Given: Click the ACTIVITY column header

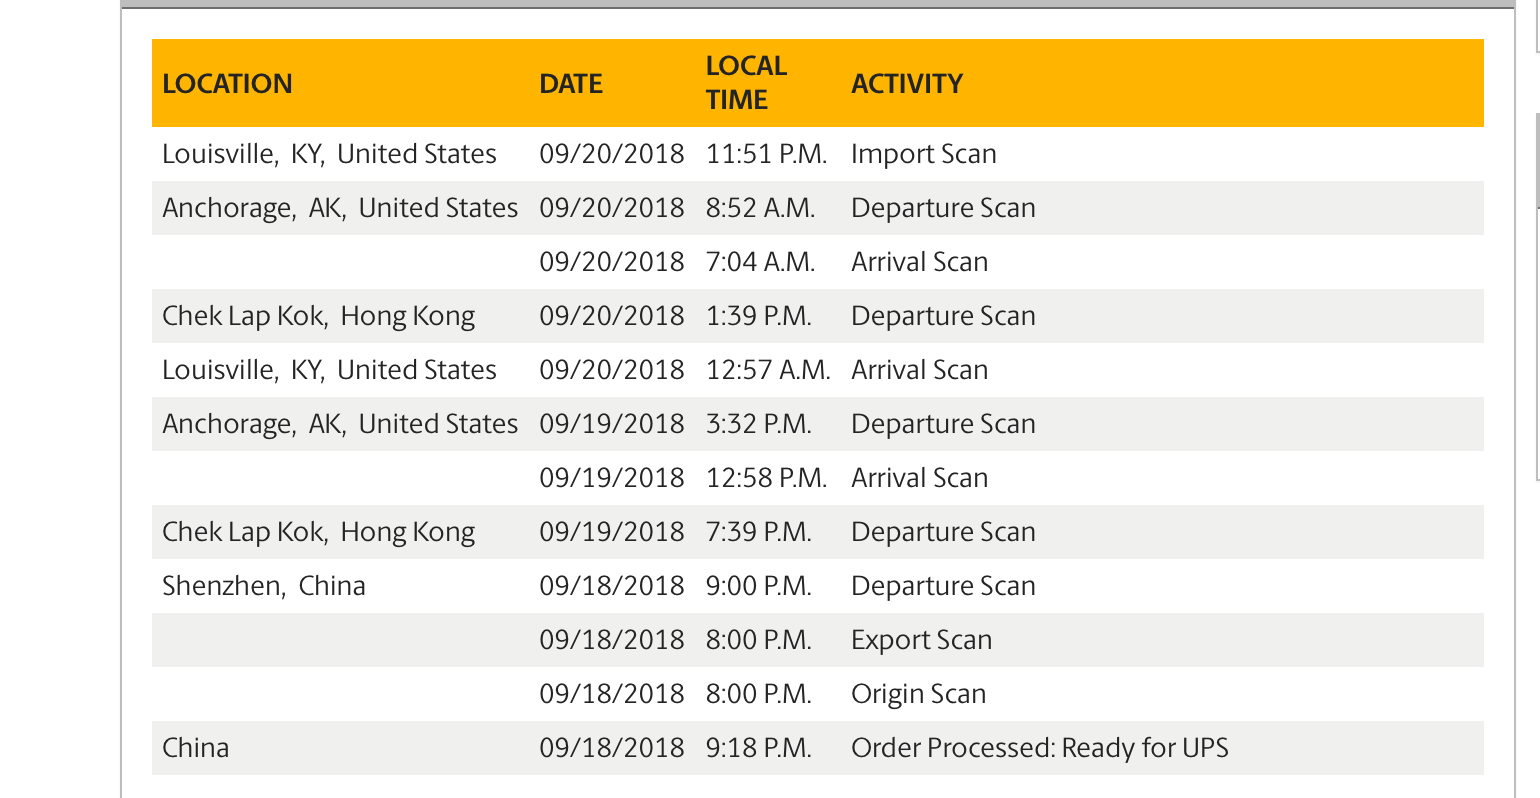Looking at the screenshot, I should click(x=907, y=84).
